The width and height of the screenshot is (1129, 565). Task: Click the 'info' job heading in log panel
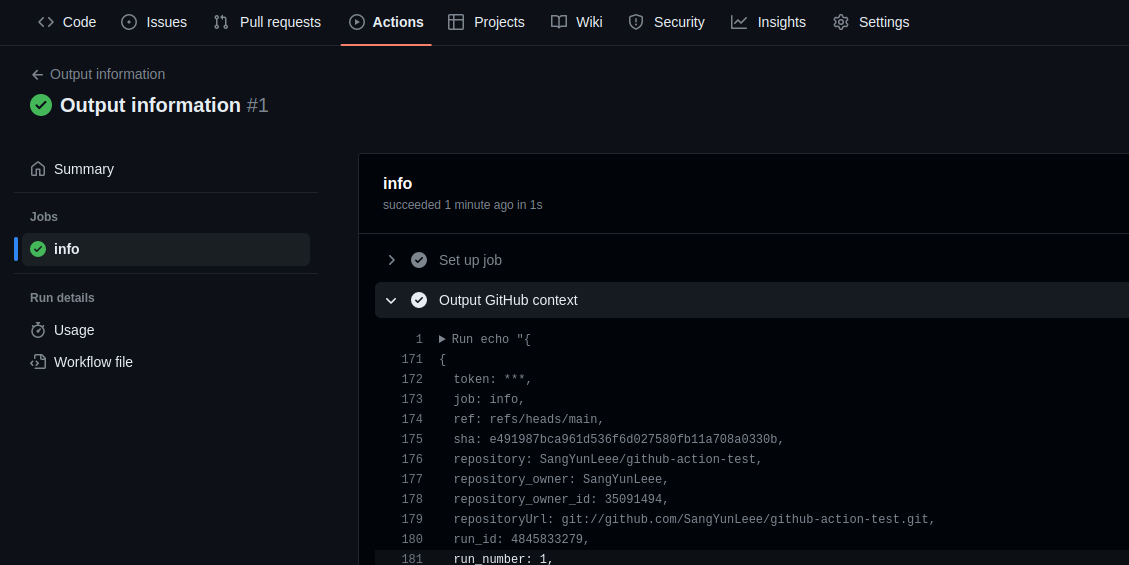pos(397,184)
